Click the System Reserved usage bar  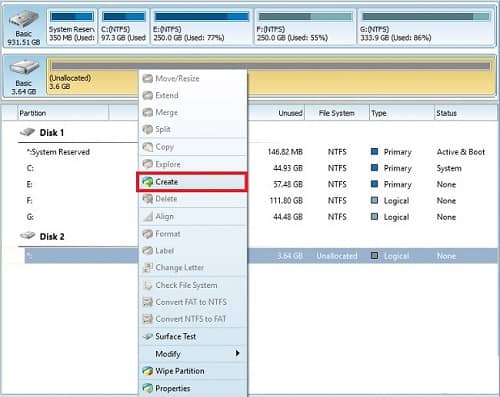pos(72,17)
